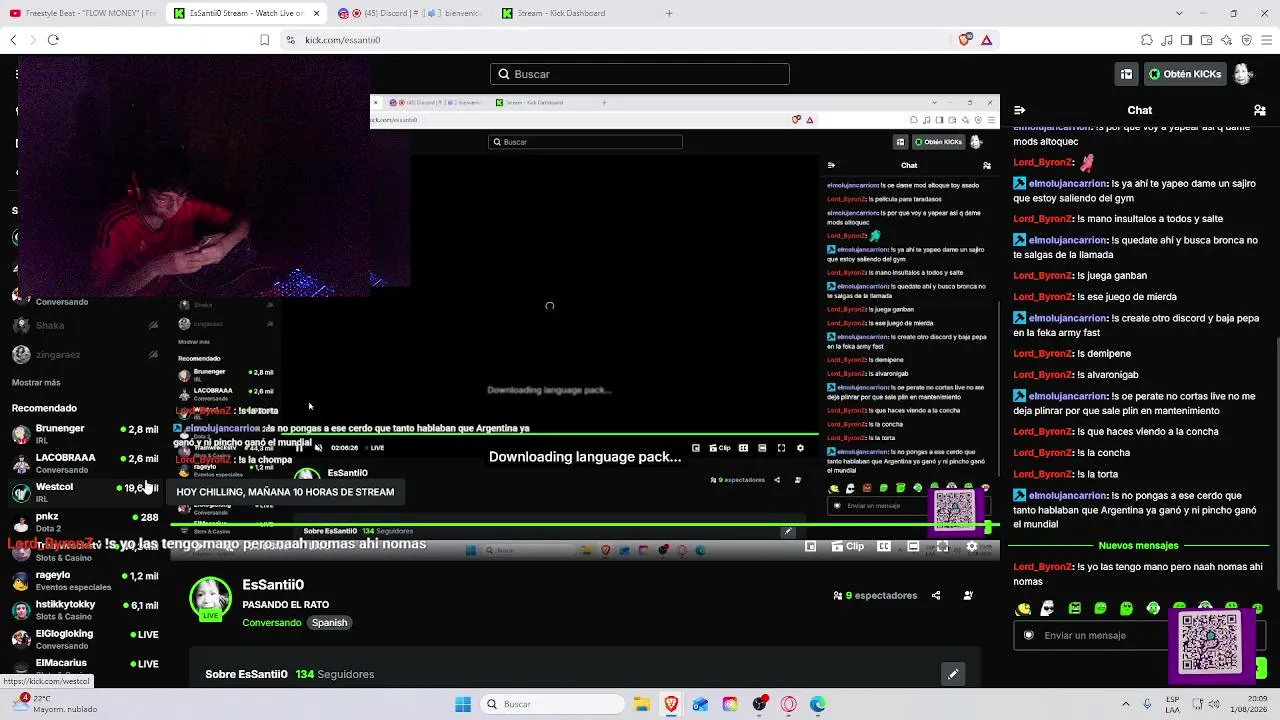View site information for kick.com
Viewport: 1280px width, 720px height.
click(x=290, y=40)
